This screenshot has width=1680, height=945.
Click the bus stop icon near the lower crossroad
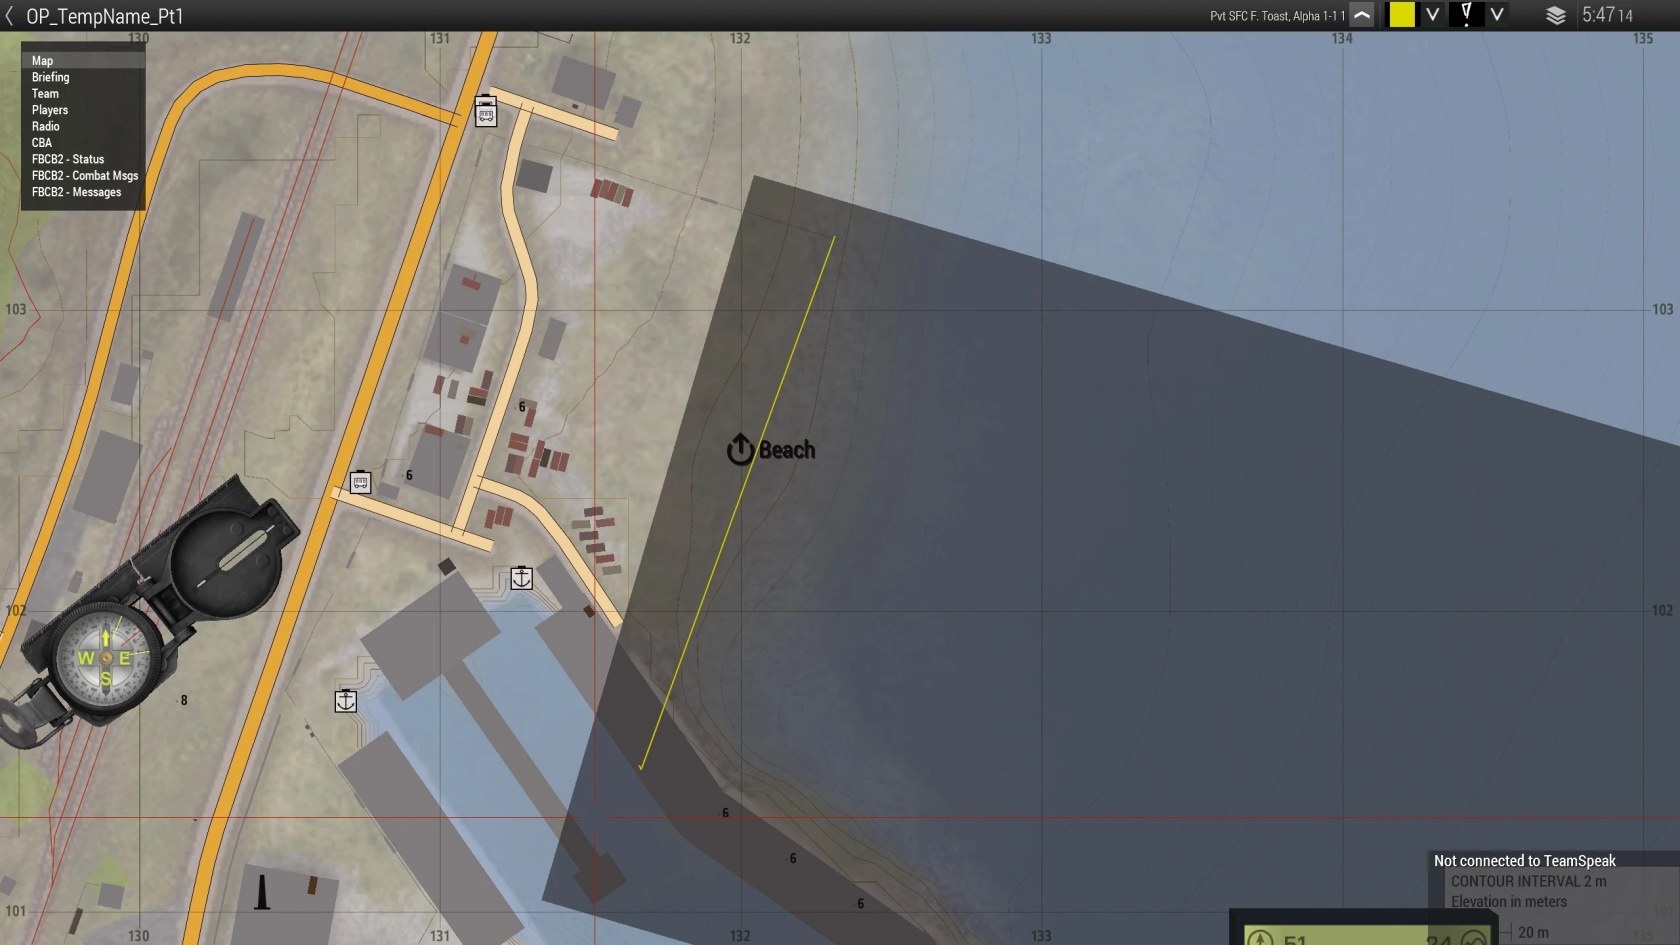point(360,483)
